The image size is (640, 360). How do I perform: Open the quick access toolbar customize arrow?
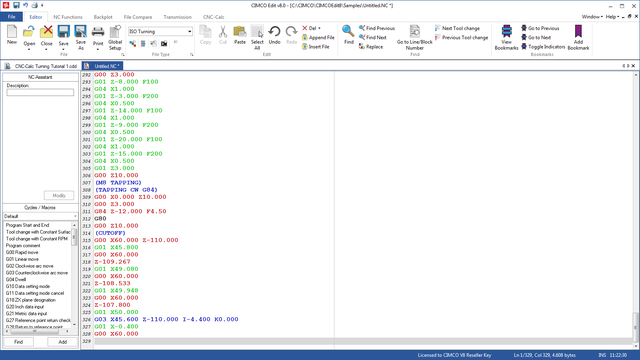(42, 5)
